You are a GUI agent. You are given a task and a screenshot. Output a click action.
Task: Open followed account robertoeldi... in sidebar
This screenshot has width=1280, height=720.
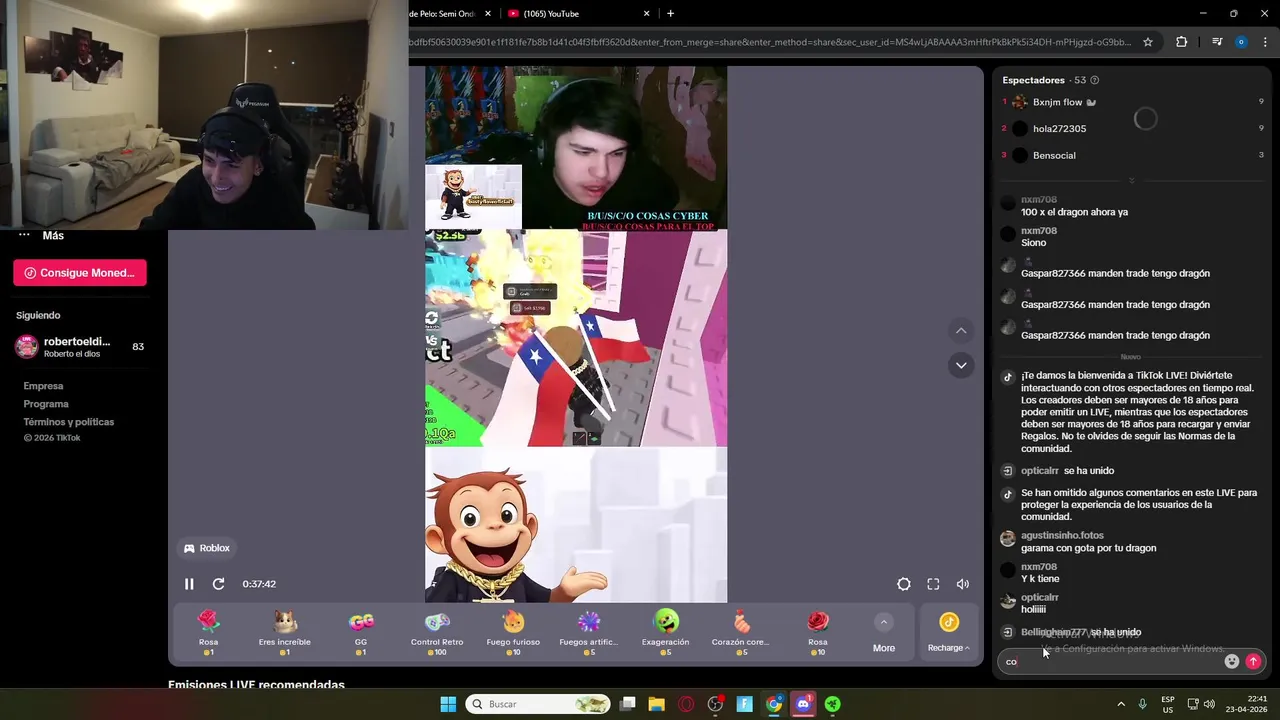click(80, 346)
